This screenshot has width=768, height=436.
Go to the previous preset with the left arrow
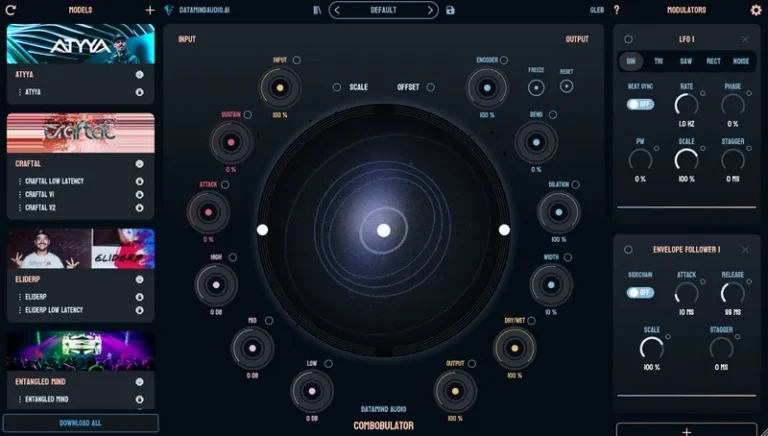click(336, 10)
